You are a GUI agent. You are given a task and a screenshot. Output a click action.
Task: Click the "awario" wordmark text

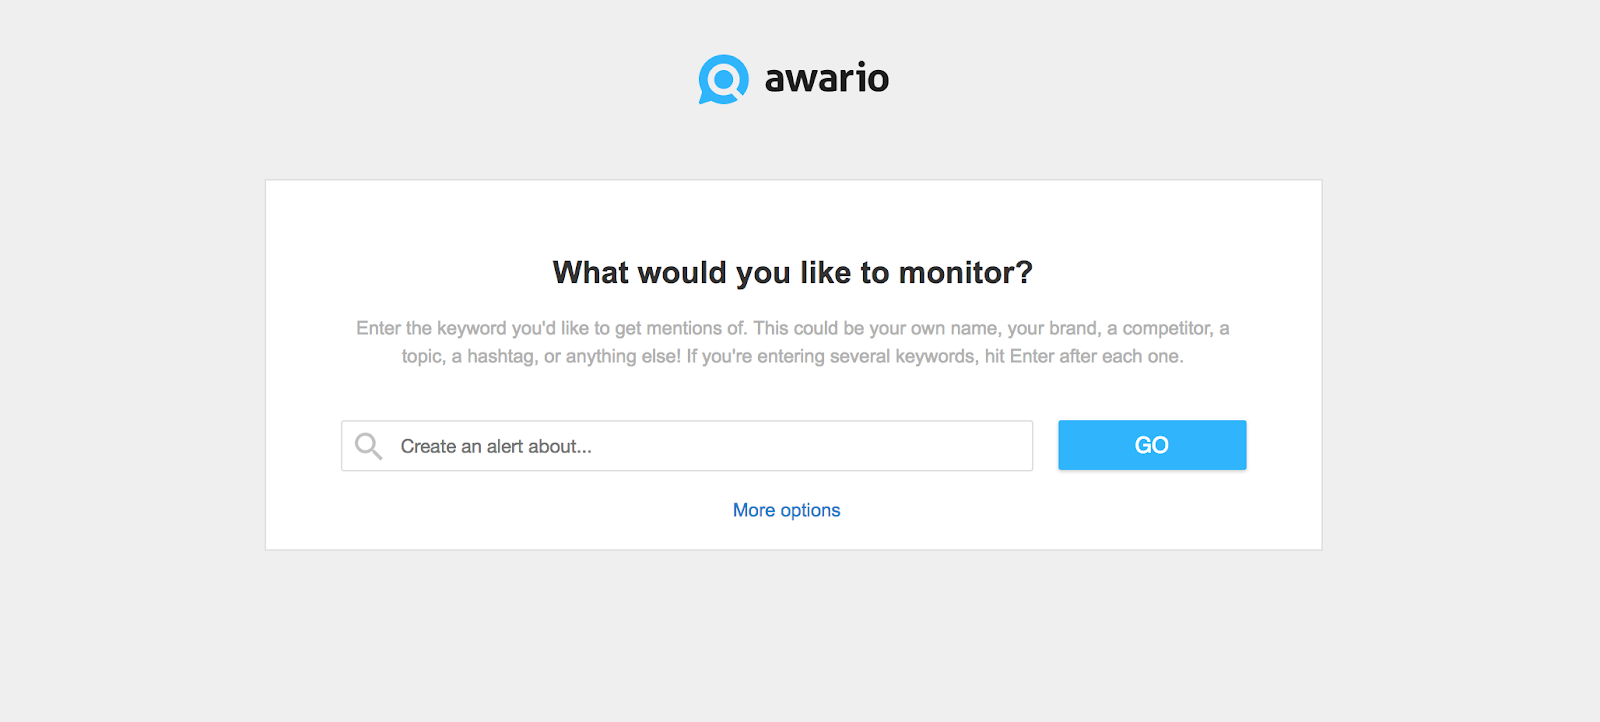click(x=826, y=78)
